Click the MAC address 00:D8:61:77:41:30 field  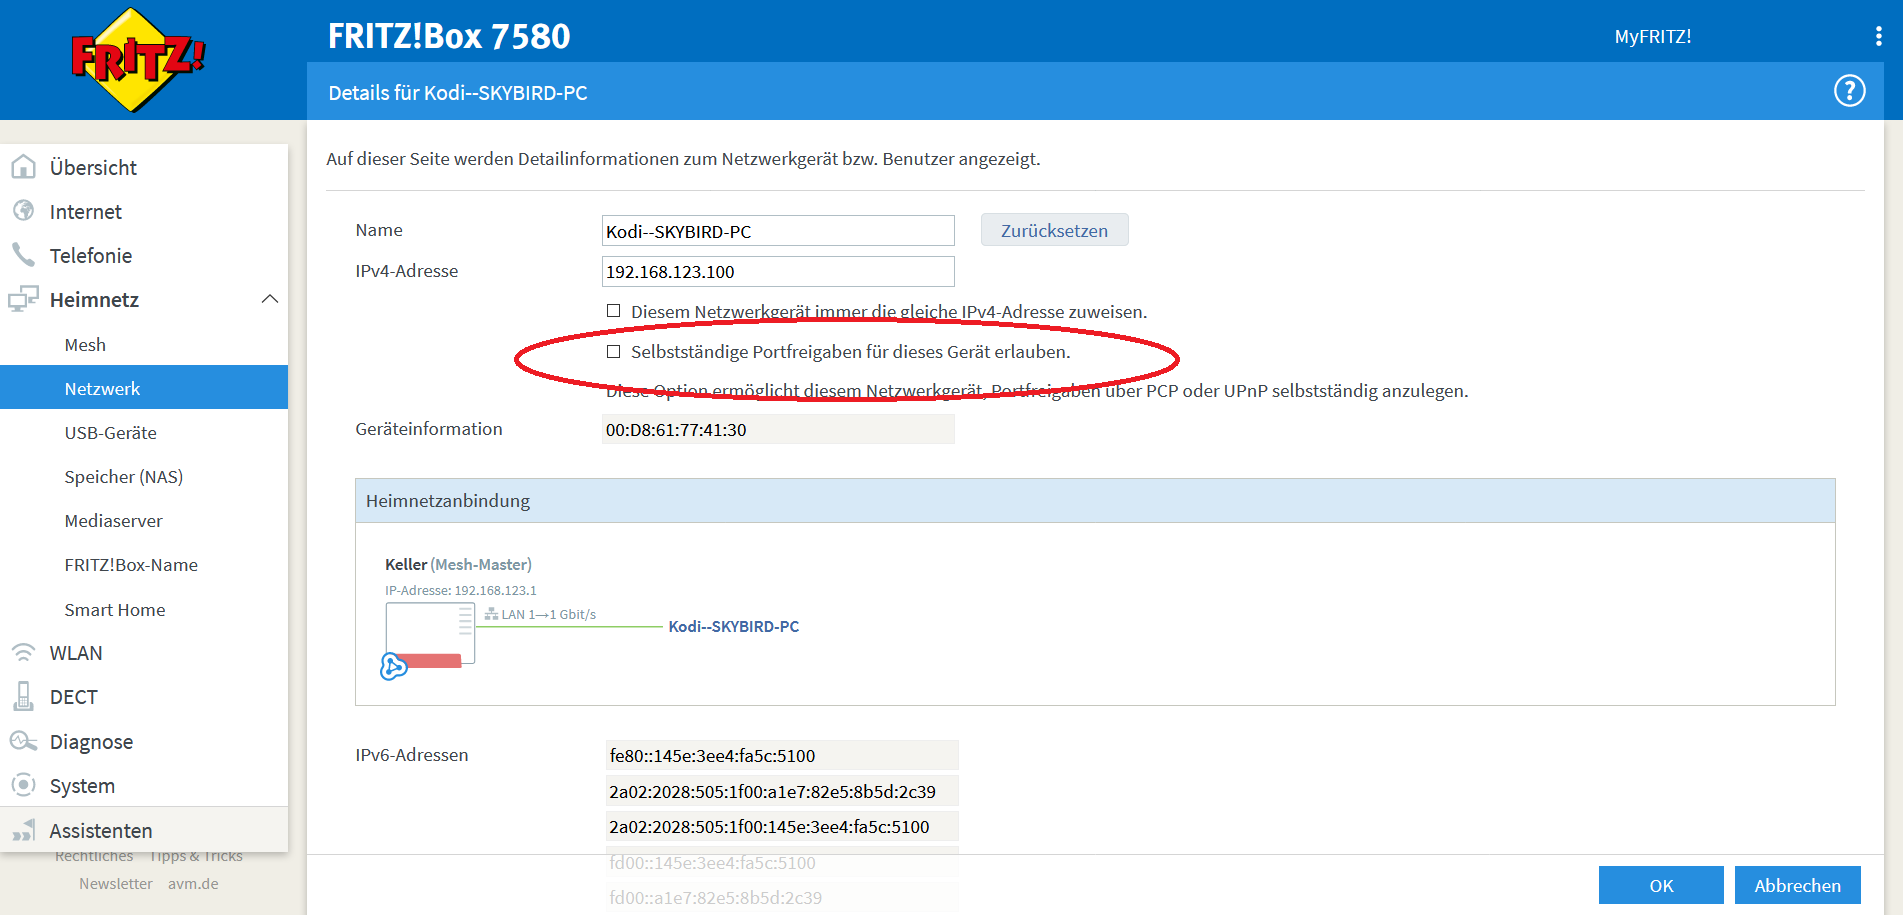[x=778, y=429]
